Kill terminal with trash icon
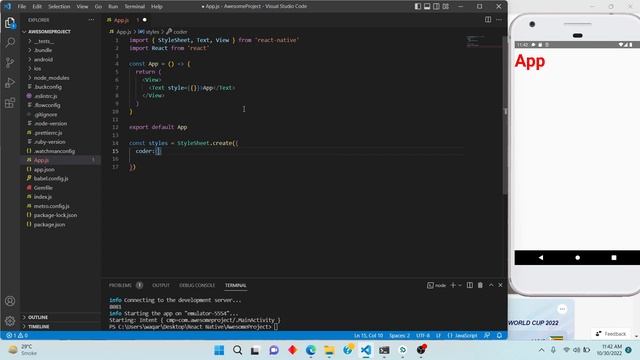The image size is (640, 360). 480,285
